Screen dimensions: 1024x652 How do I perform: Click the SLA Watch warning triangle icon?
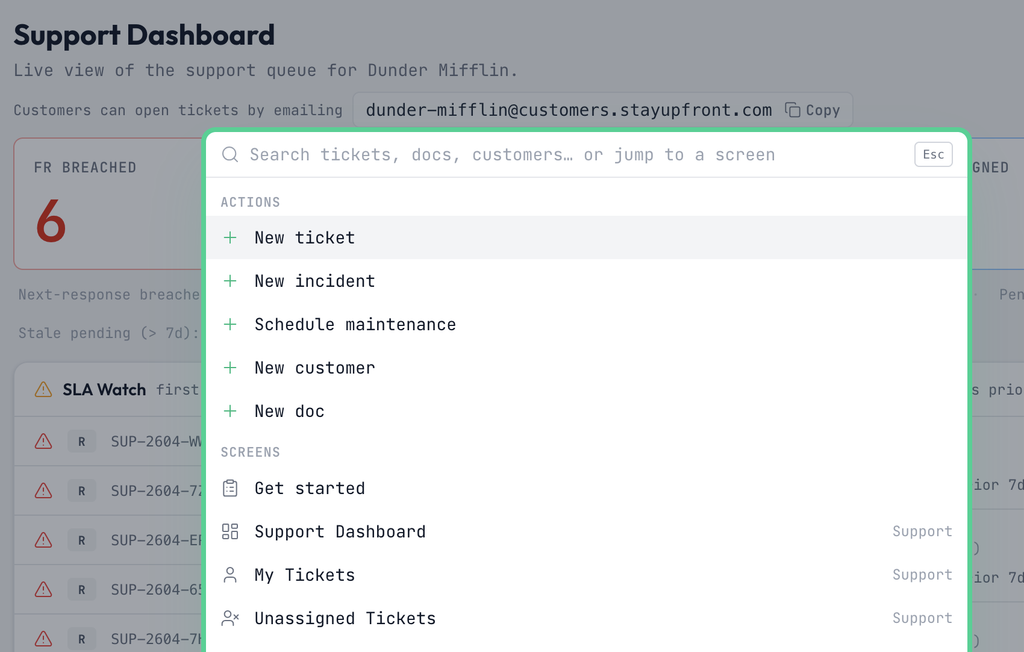coord(43,390)
